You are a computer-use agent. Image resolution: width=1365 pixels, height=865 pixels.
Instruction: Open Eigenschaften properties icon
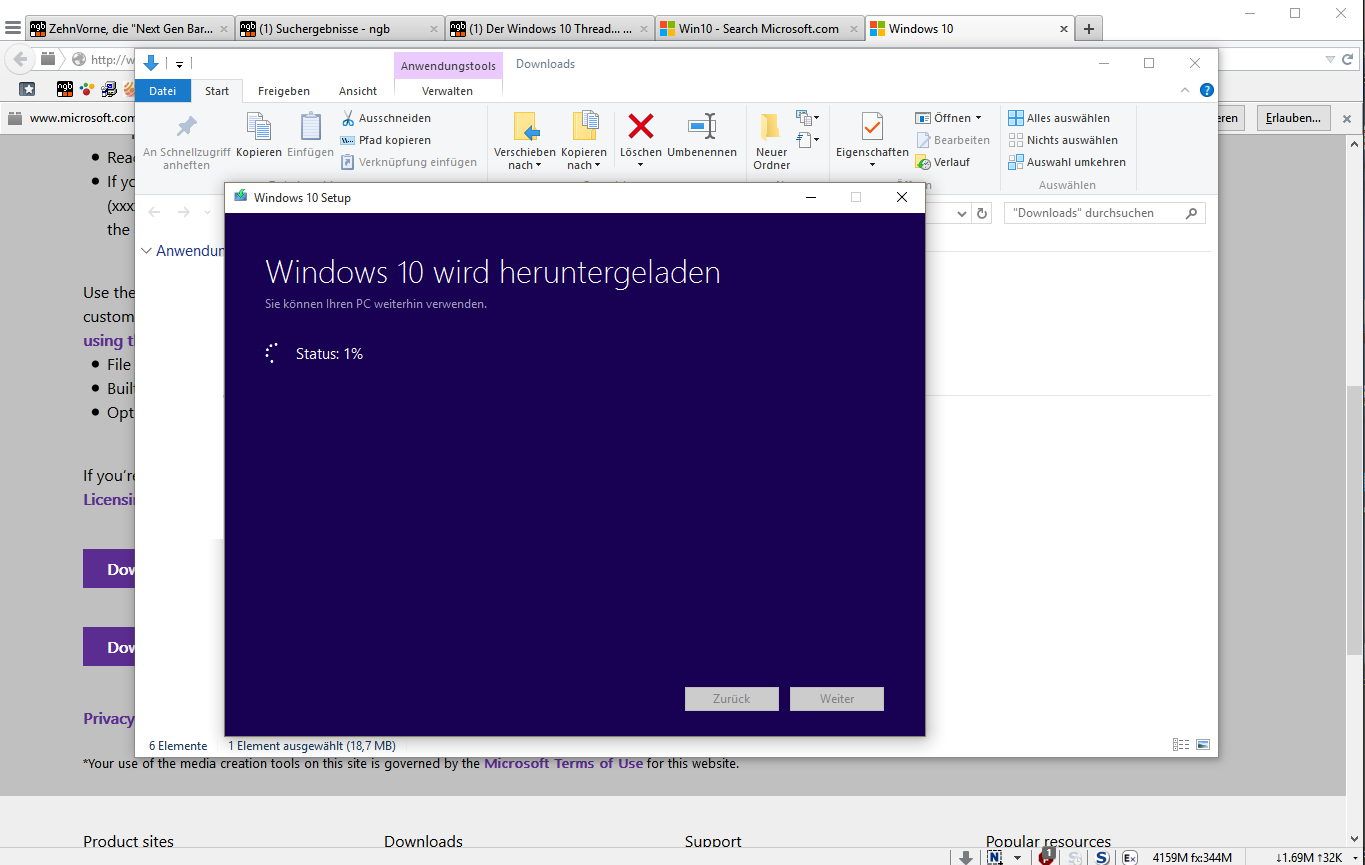(872, 127)
